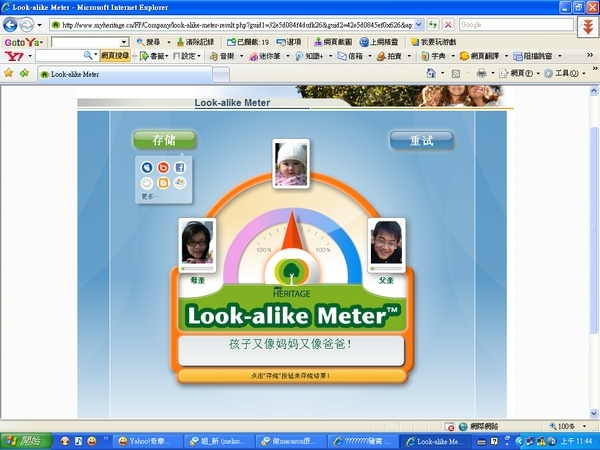Viewport: 600px width, 450px height.
Task: Click the 拍賣 auction toolbar item
Action: [390, 56]
